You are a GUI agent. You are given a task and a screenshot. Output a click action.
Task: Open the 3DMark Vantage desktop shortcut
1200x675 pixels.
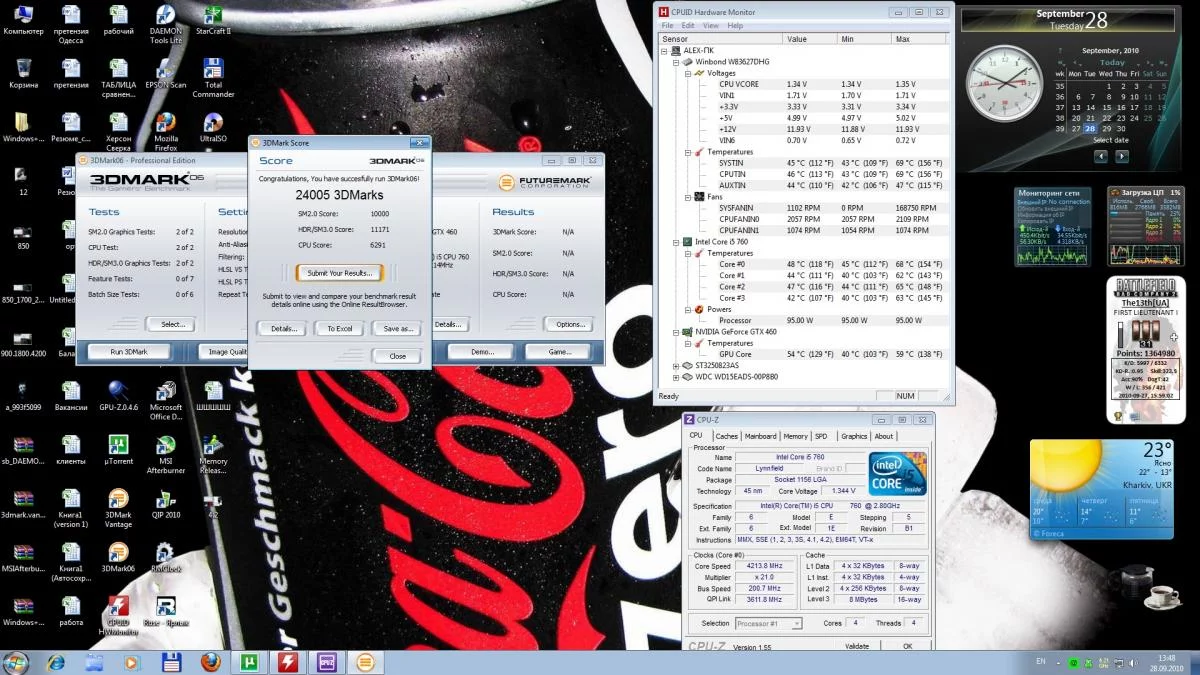(118, 507)
